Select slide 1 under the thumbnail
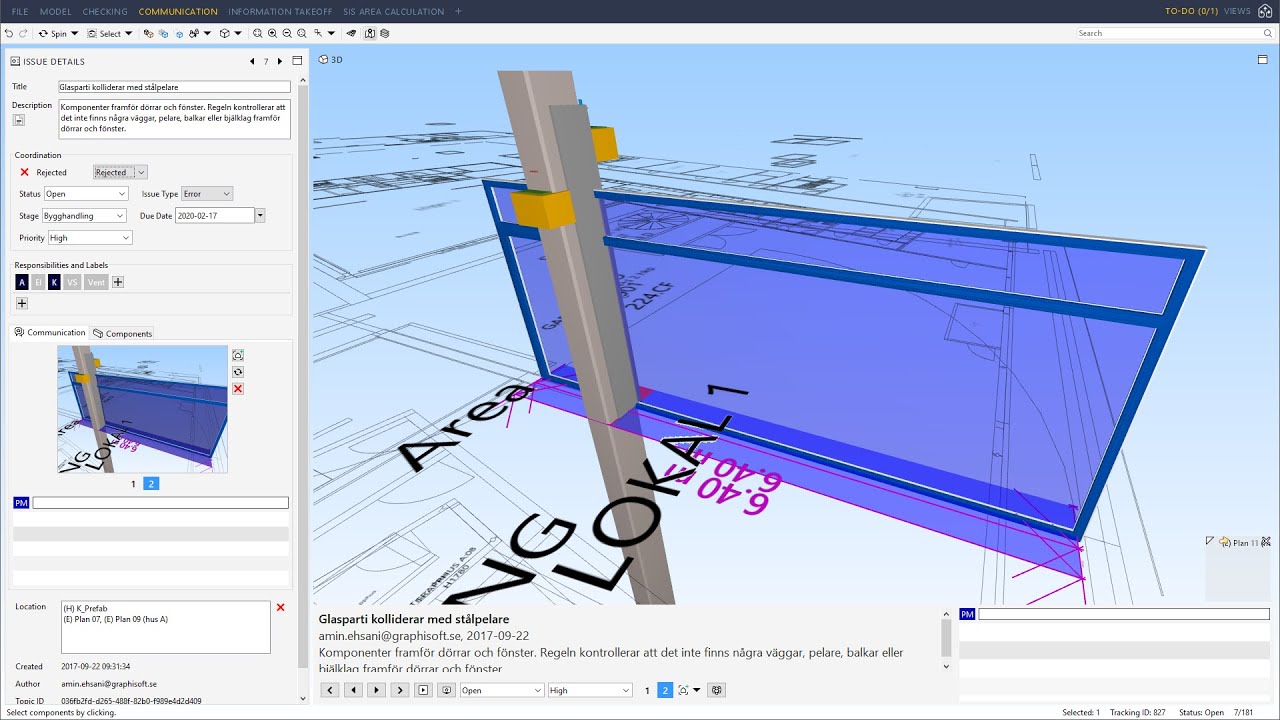Screen dimensions: 1280x720 coord(134,484)
